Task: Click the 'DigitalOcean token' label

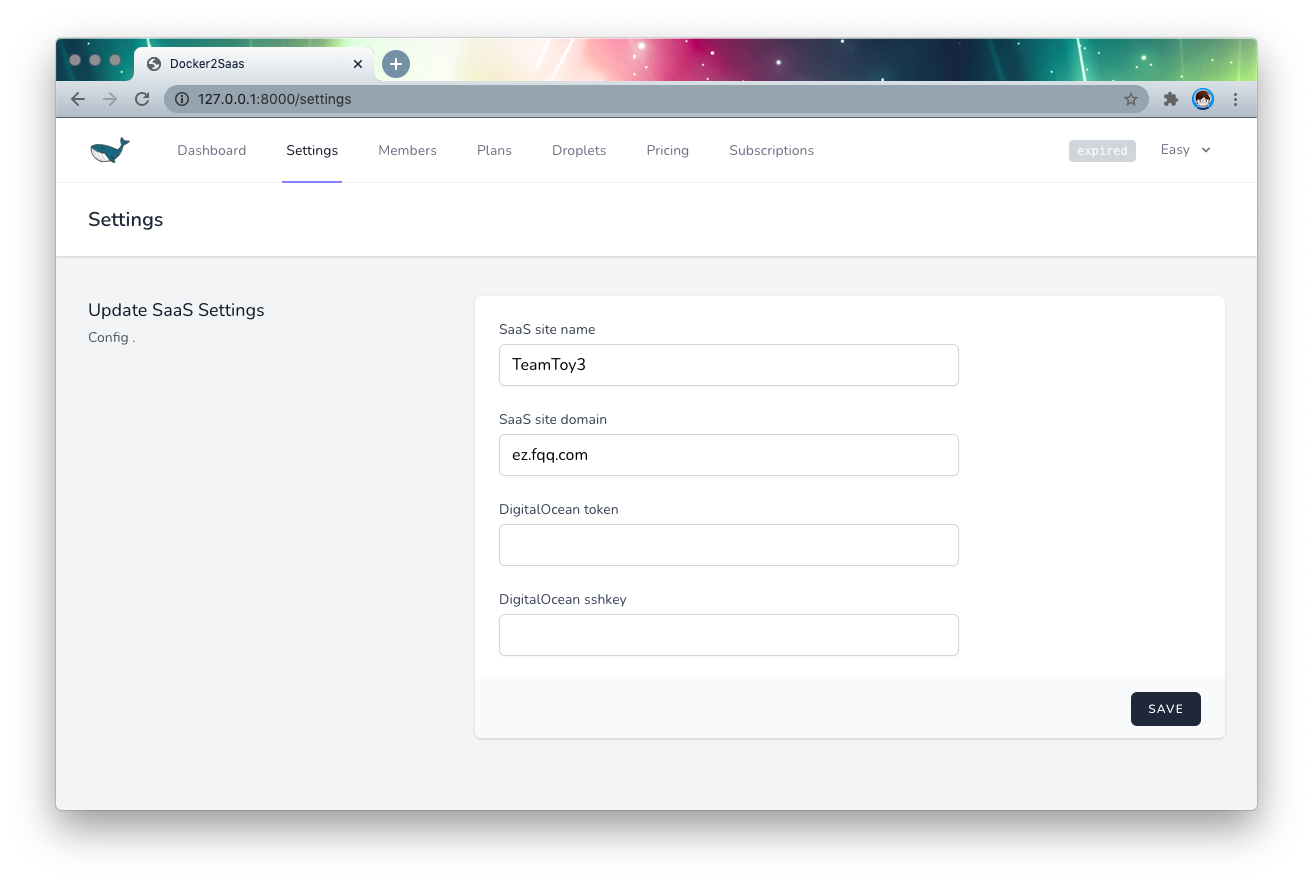Action: 559,509
